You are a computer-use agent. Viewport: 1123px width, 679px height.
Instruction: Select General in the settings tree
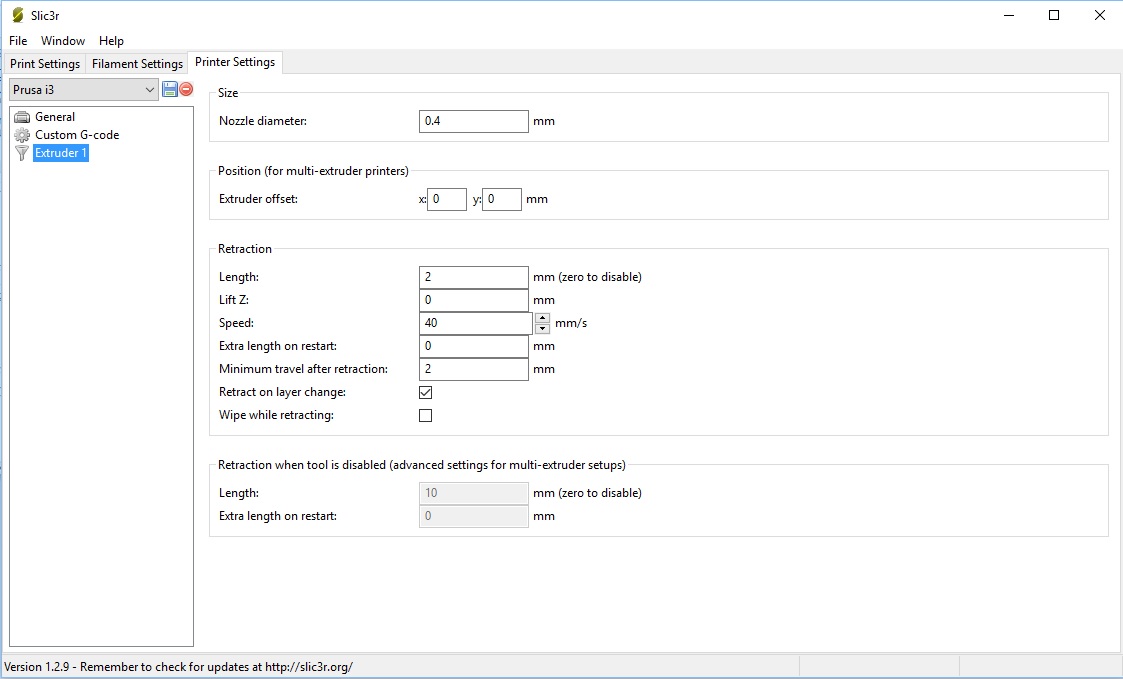pos(55,117)
